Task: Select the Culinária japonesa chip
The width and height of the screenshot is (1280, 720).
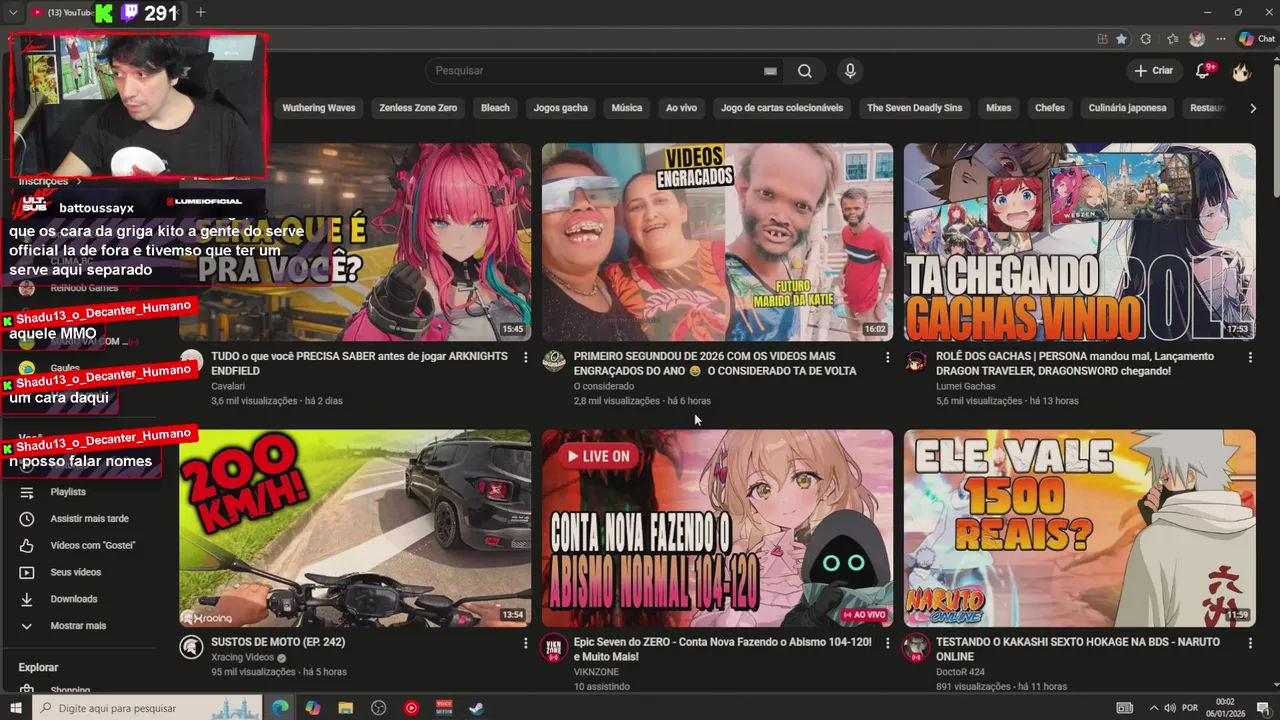Action: [x=1127, y=108]
